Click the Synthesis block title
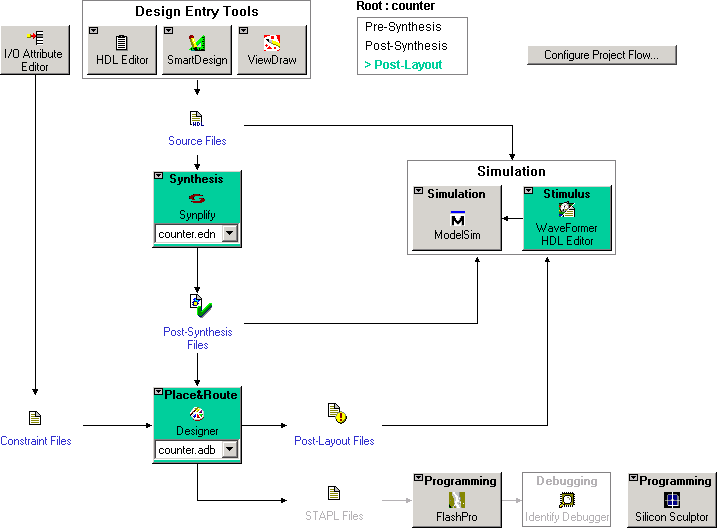Viewport: 717px width, 528px height. point(196,179)
